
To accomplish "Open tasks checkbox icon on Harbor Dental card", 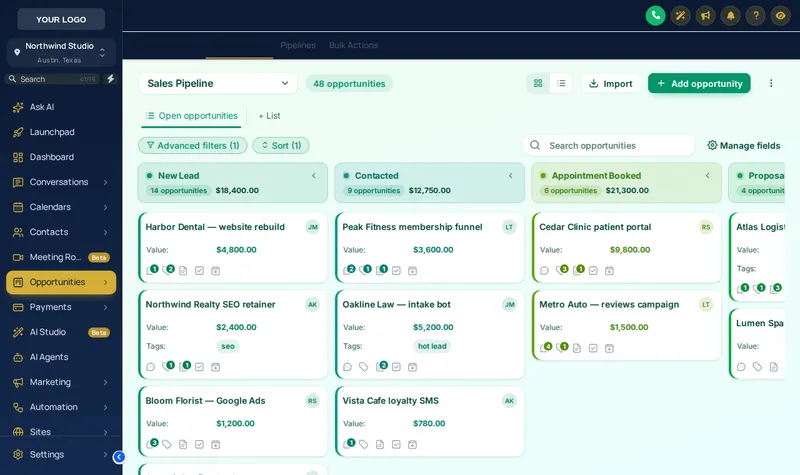I will coord(199,270).
